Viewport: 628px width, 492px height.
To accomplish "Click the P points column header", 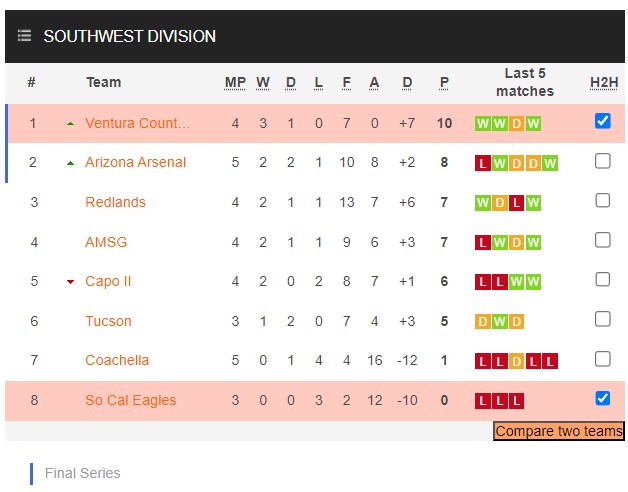I will pyautogui.click(x=444, y=82).
